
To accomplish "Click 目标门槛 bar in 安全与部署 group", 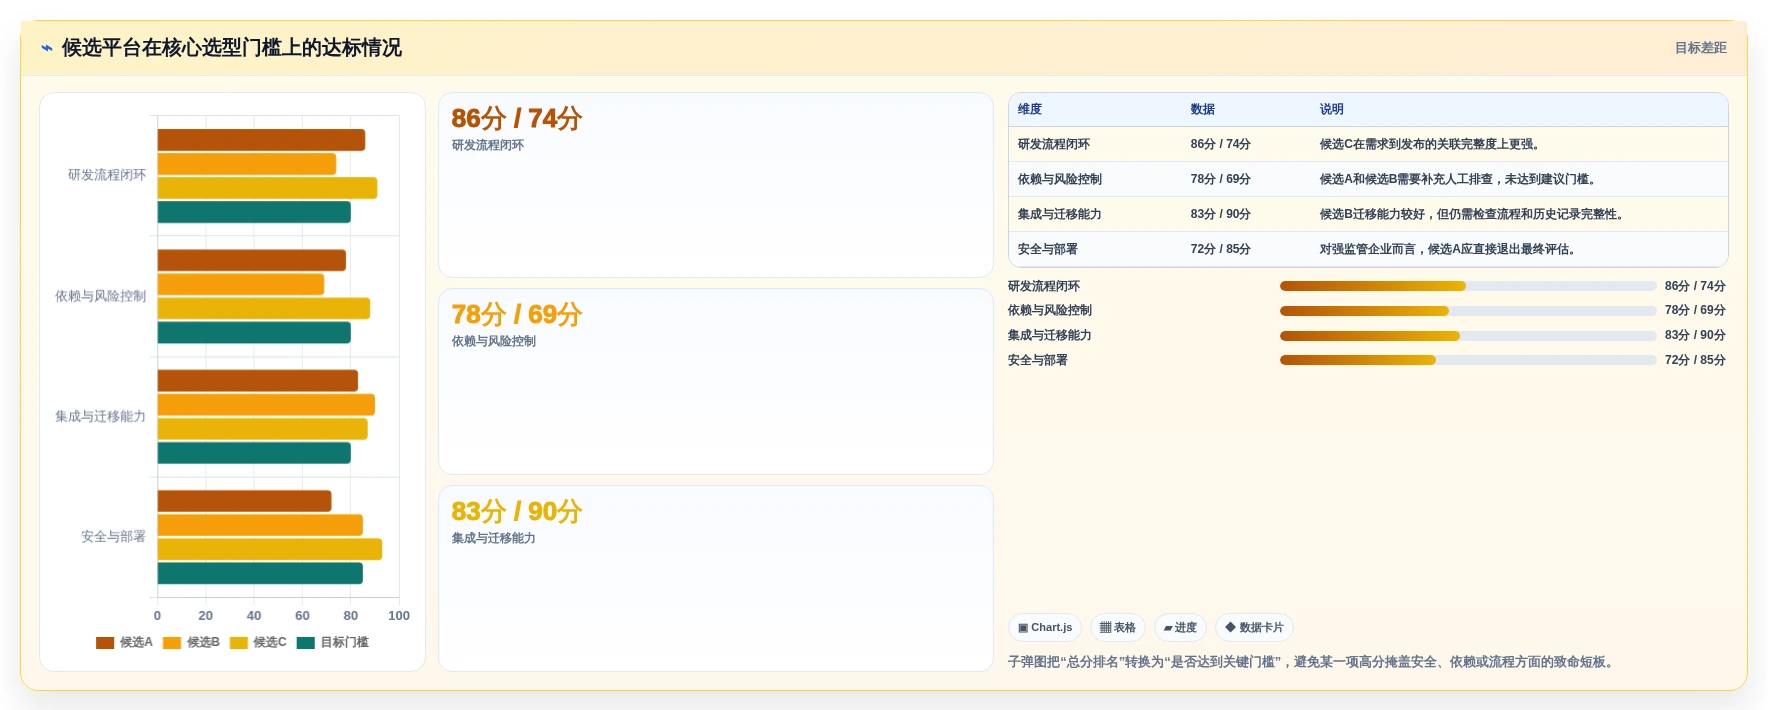I will 260,573.
